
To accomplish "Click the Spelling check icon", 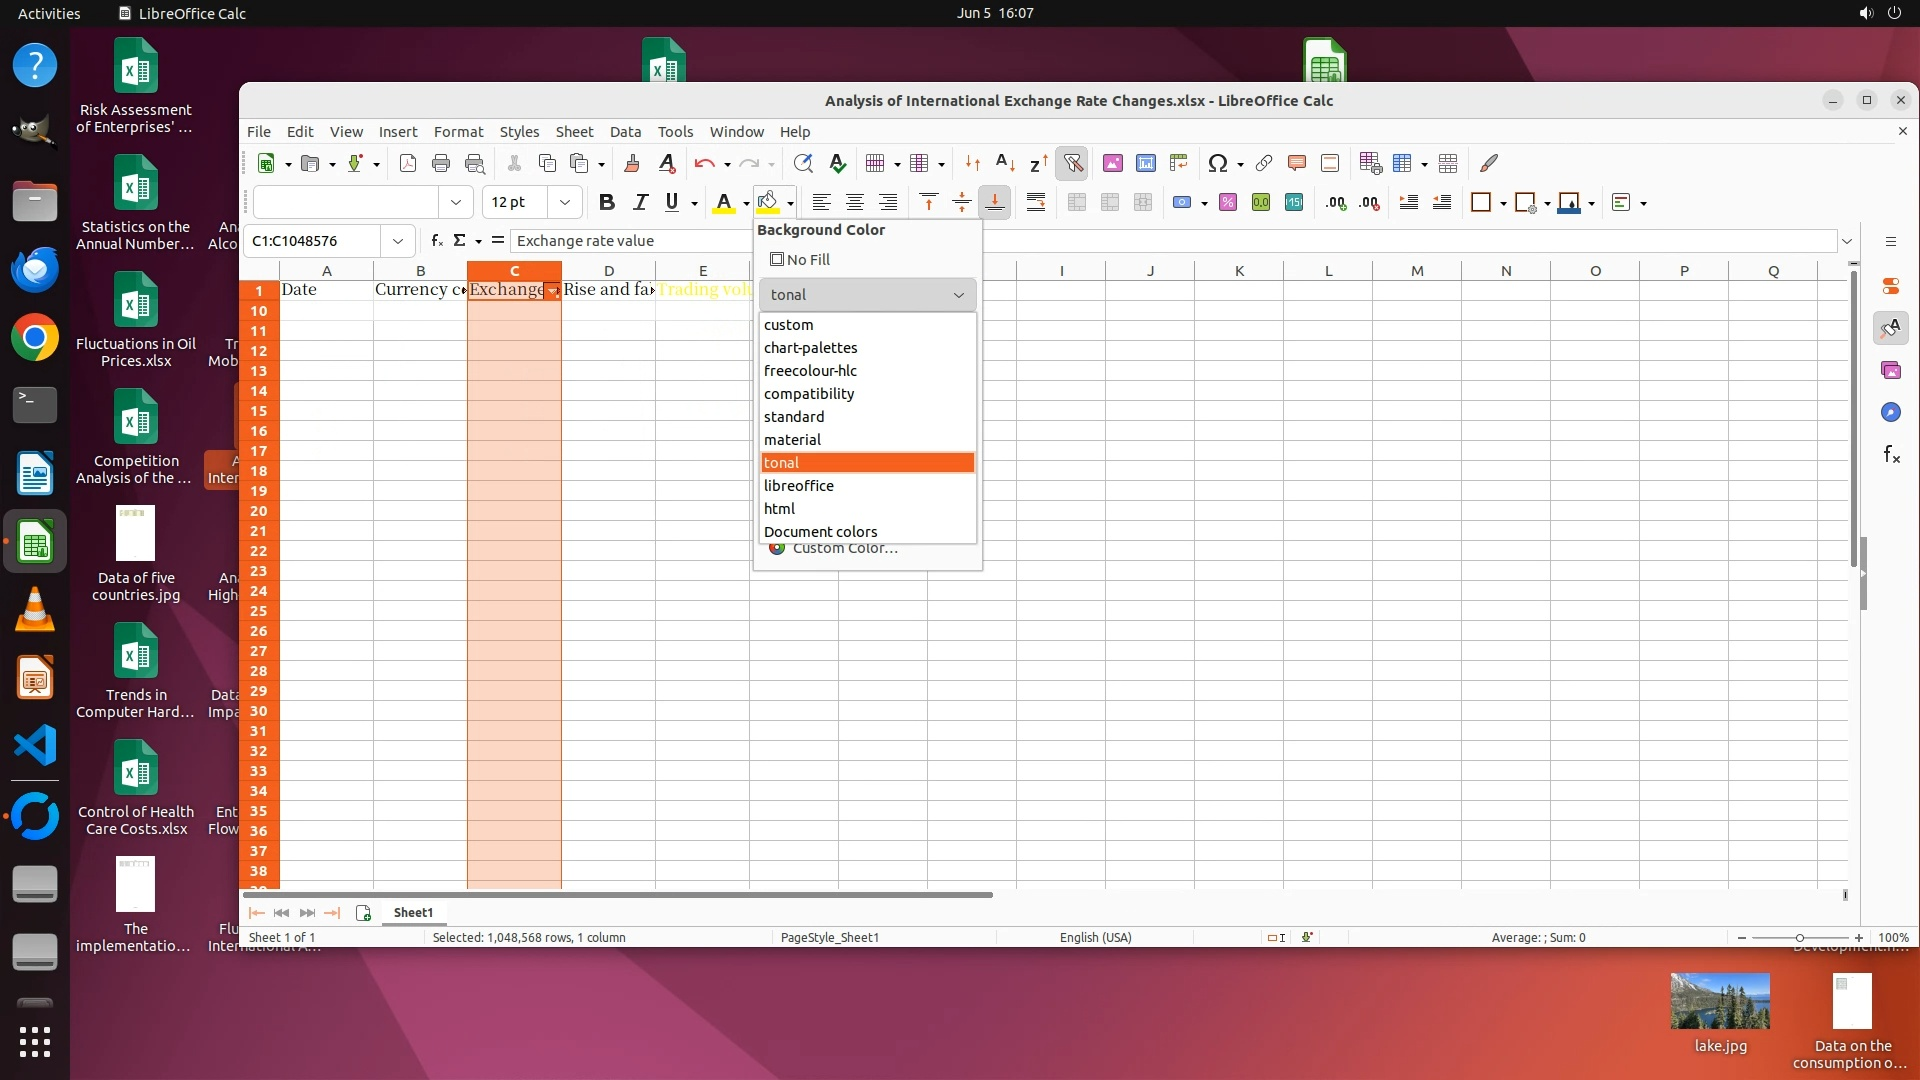I will point(838,164).
